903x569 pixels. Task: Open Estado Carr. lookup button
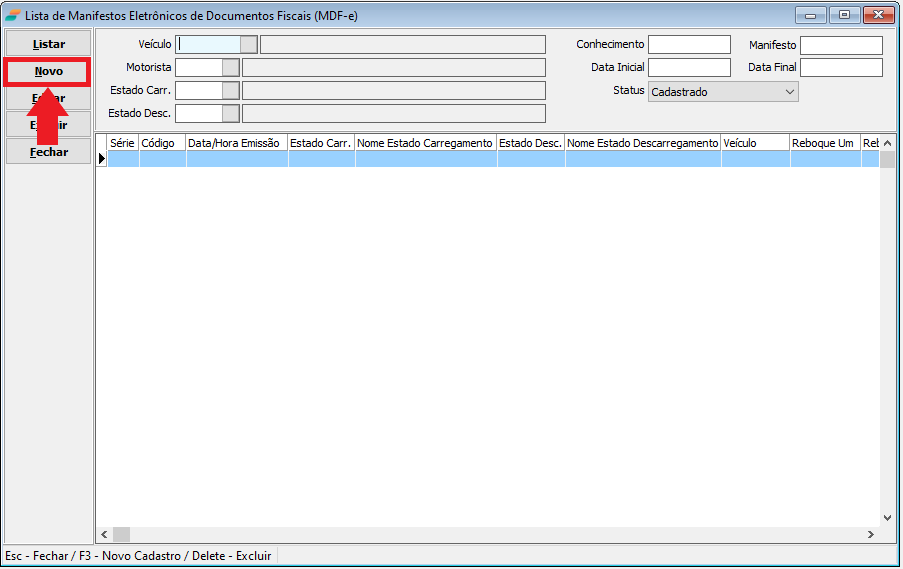[231, 90]
